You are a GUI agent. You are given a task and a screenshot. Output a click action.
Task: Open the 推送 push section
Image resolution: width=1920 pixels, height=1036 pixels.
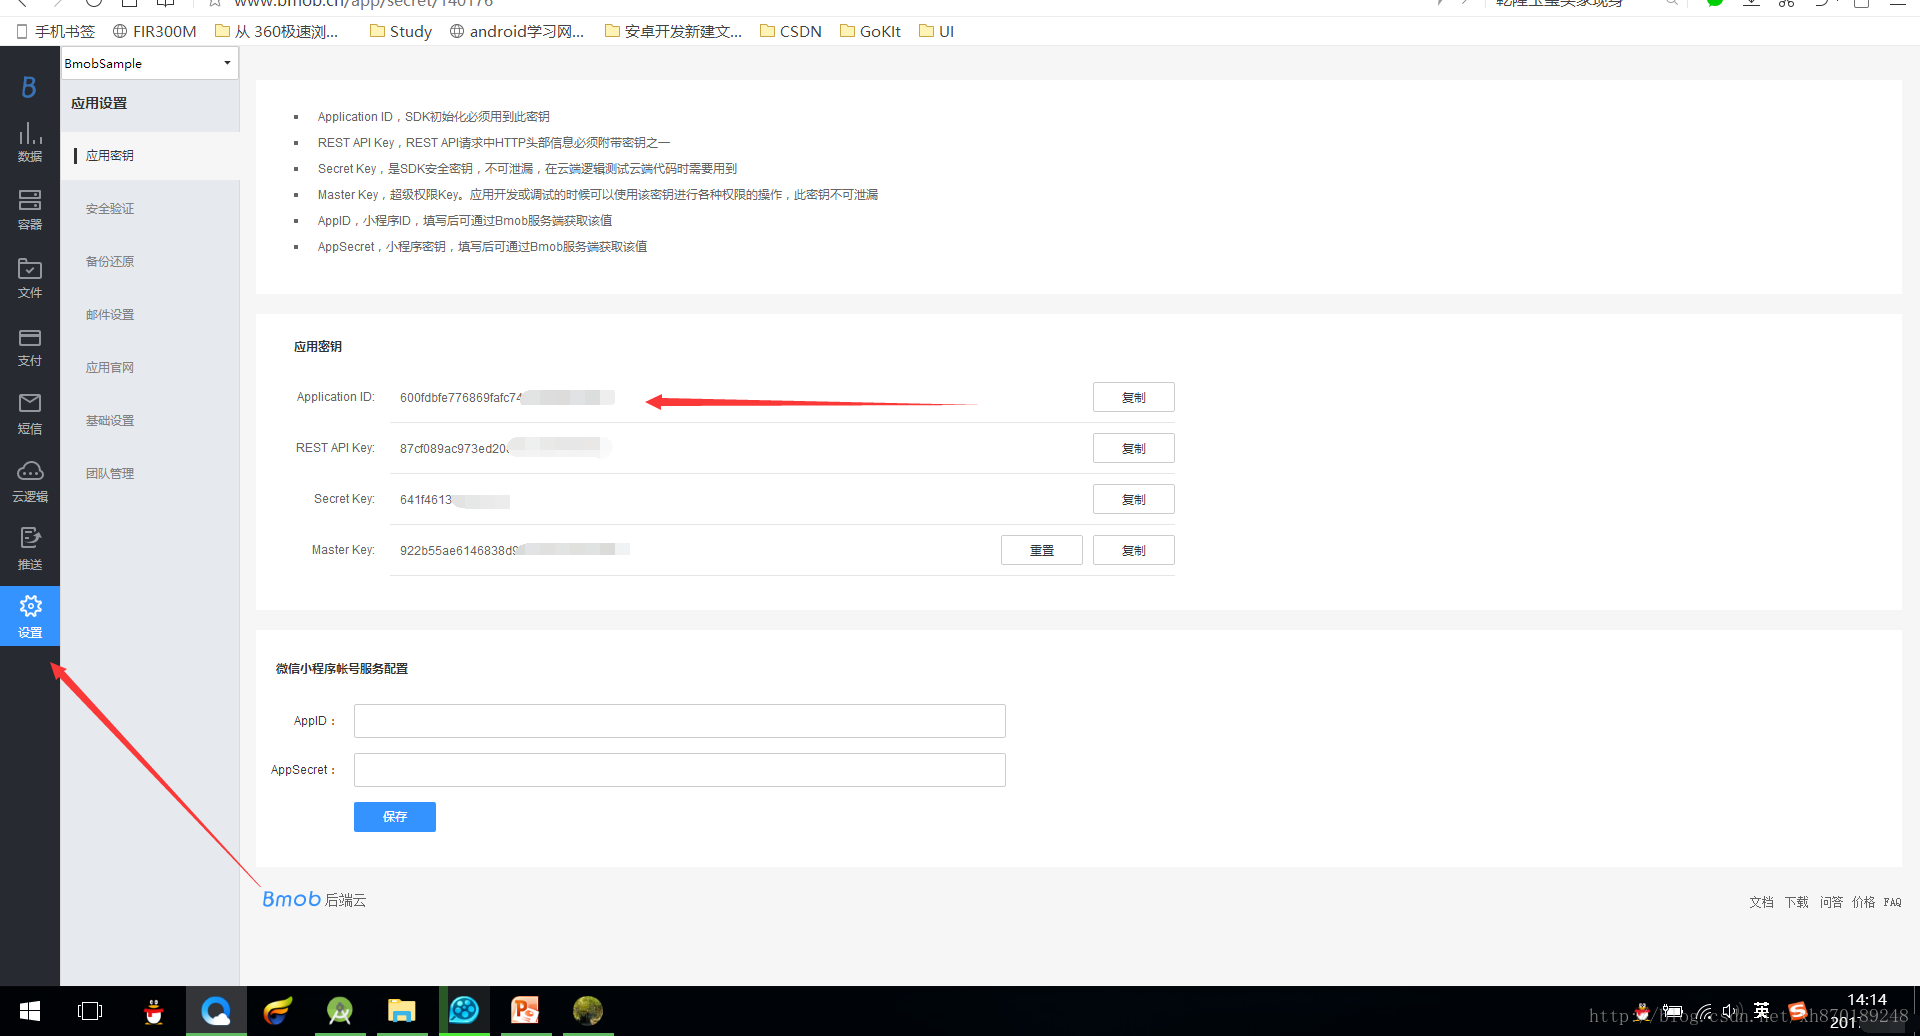(30, 550)
